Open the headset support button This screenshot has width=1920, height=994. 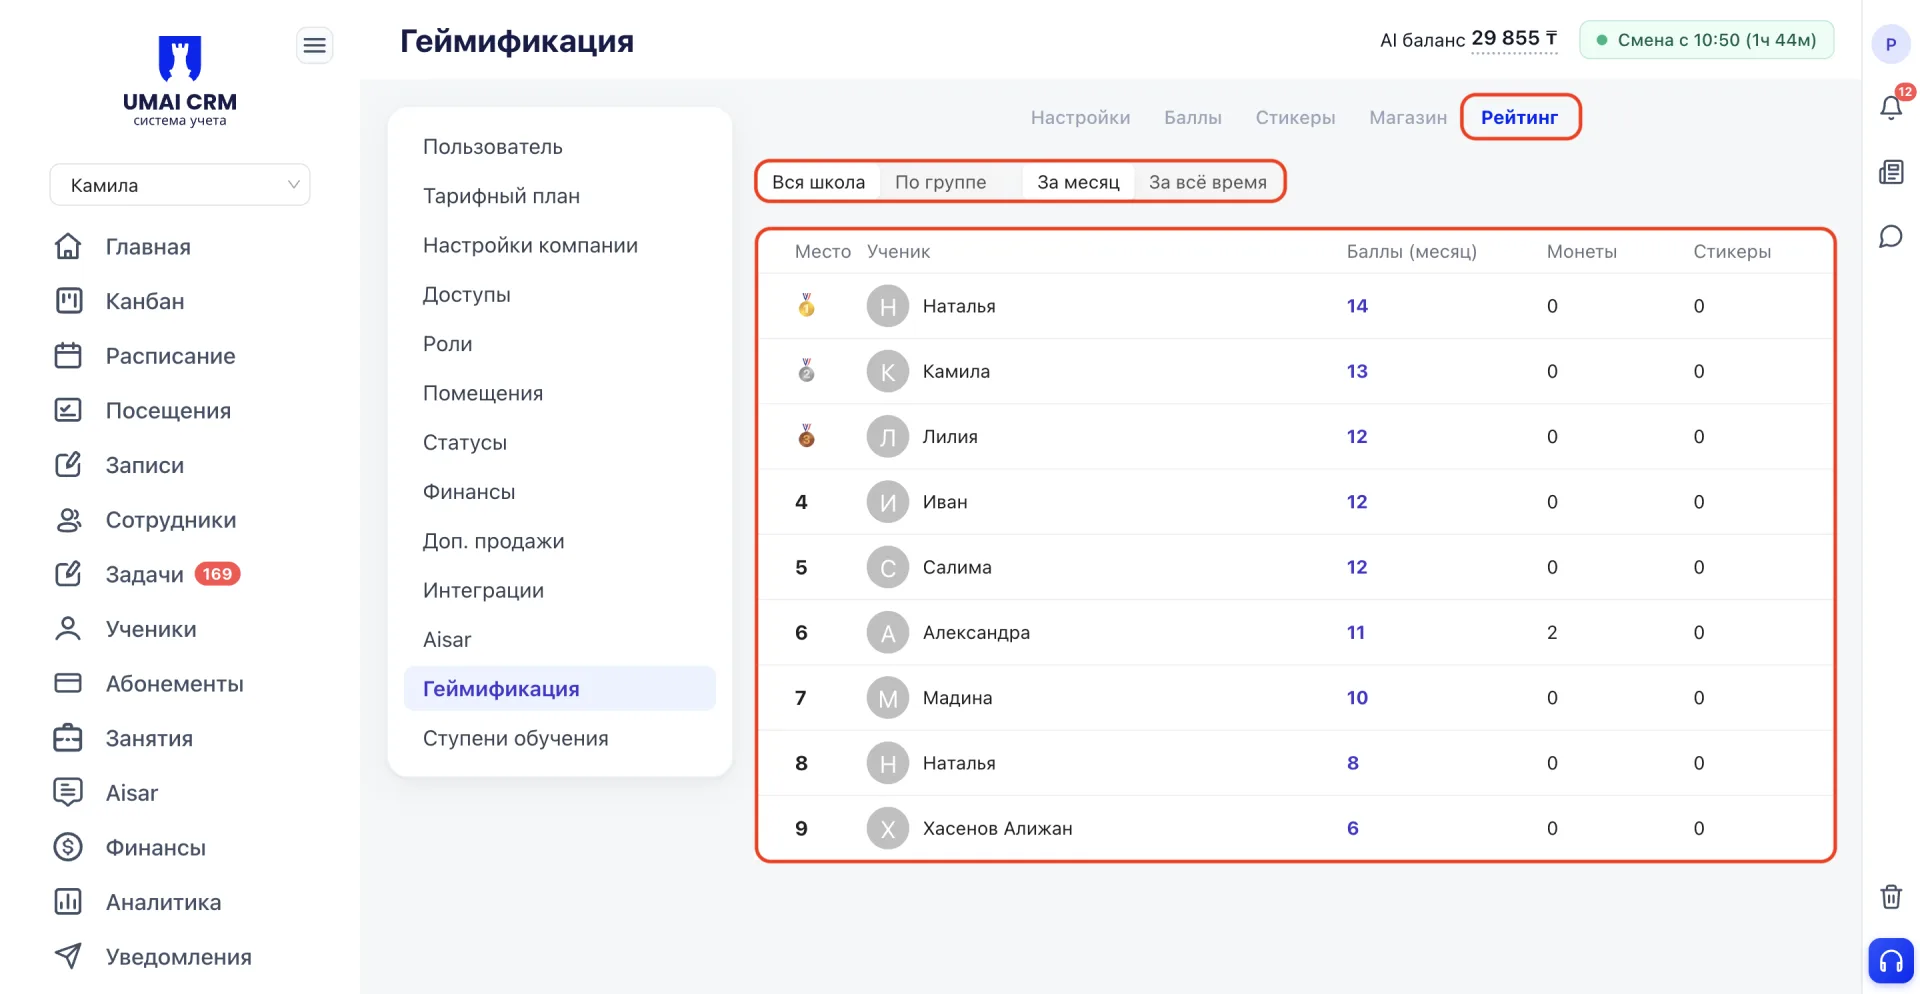pos(1891,961)
